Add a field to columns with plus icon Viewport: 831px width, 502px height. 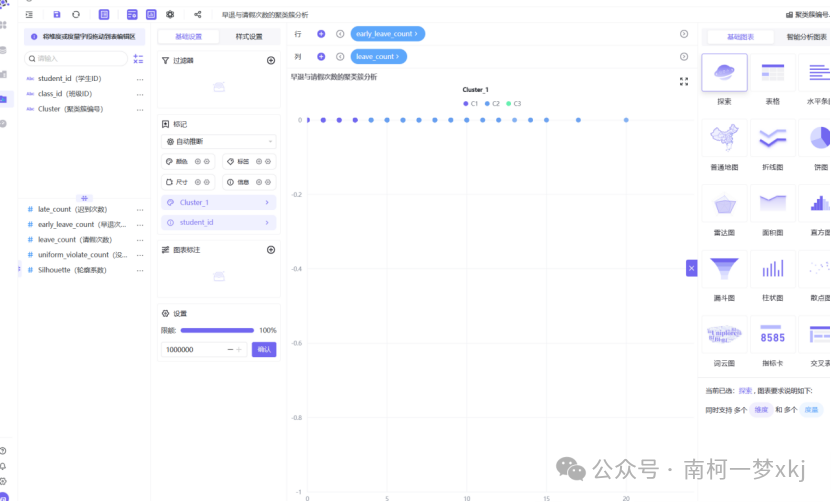(x=321, y=57)
